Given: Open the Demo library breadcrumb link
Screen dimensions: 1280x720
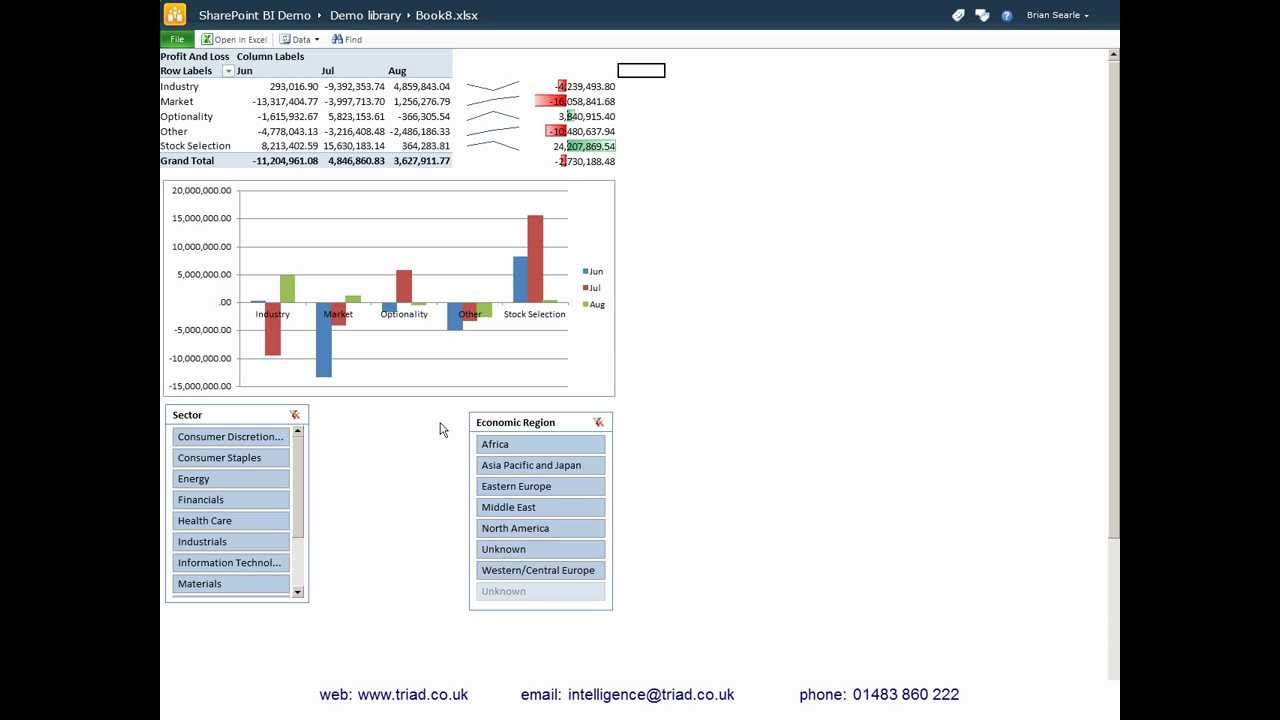Looking at the screenshot, I should tap(365, 15).
